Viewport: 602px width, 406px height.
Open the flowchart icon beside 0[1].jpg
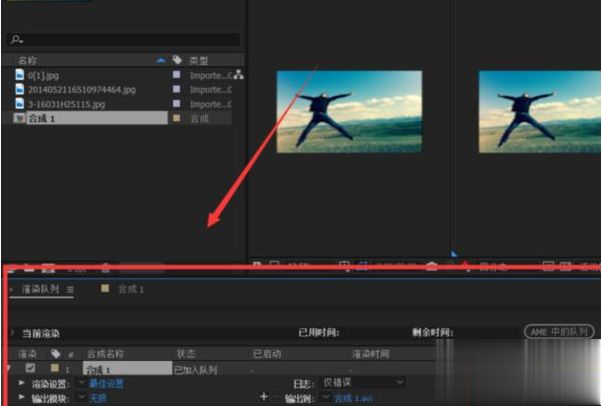(238, 75)
